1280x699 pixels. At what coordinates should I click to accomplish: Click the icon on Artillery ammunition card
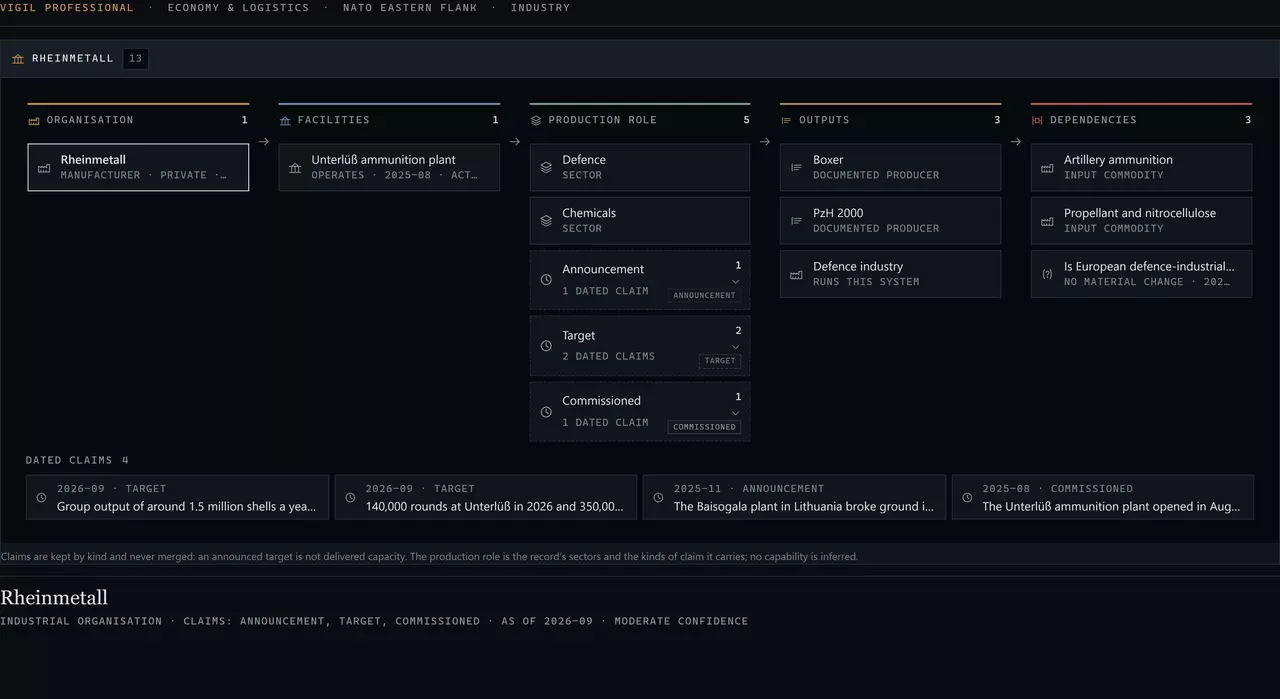coord(1047,168)
